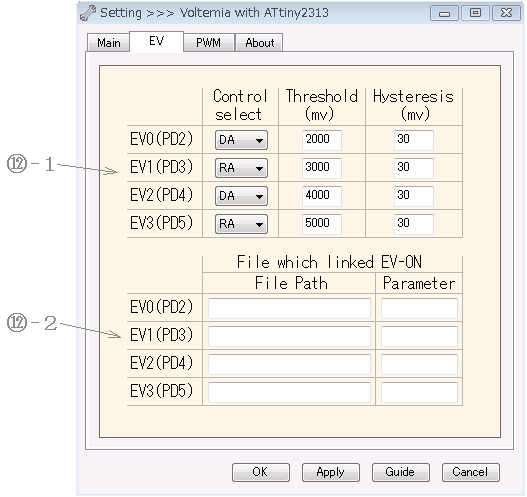527x497 pixels.
Task: Focus the EV2 threshold field showing 4000
Action: coord(322,196)
